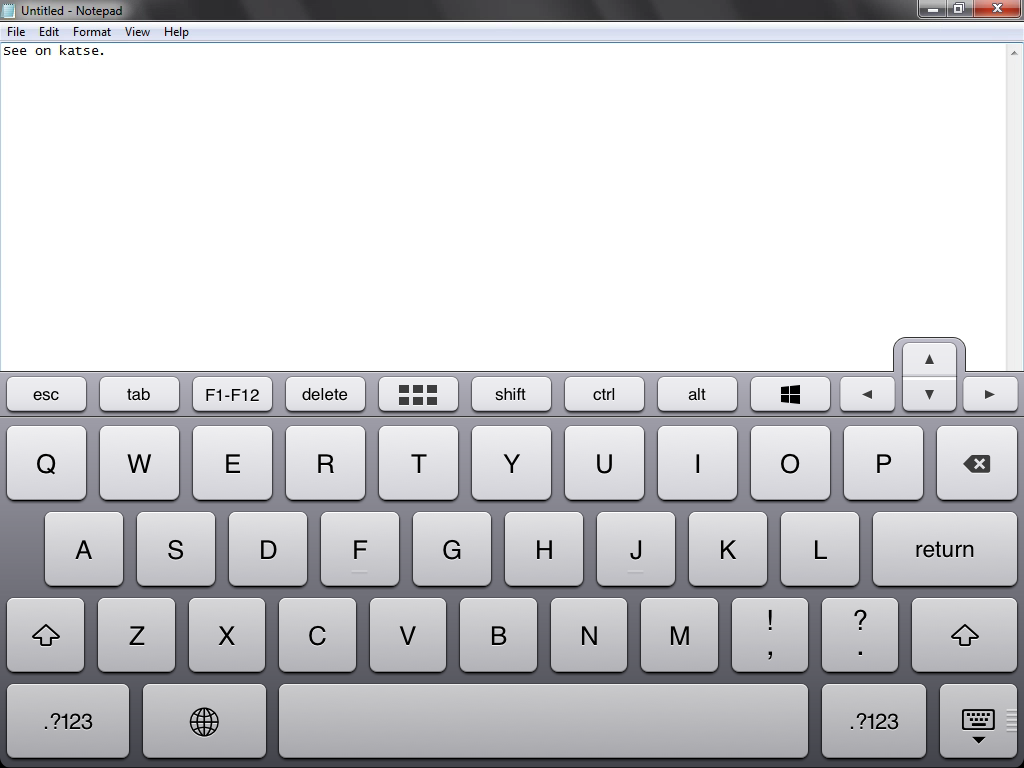Hide the on-screen keyboard

pyautogui.click(x=977, y=722)
